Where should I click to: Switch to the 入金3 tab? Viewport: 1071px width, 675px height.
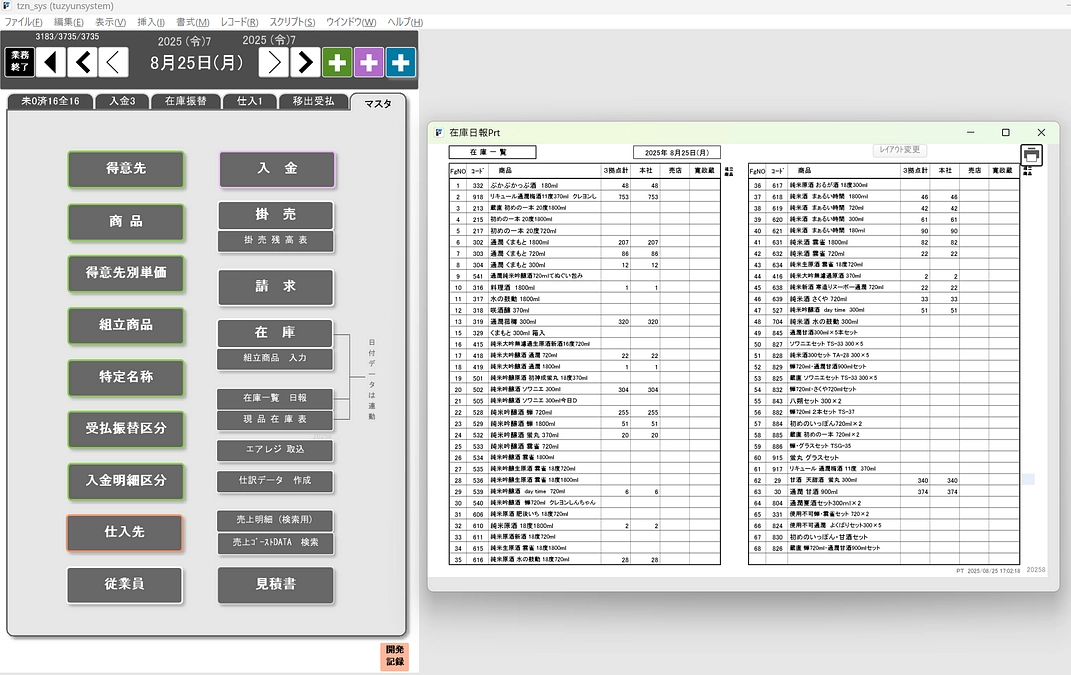pyautogui.click(x=123, y=101)
